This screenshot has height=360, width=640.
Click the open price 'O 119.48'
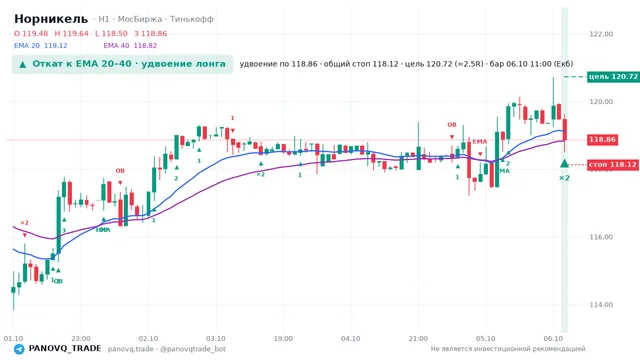[31, 33]
